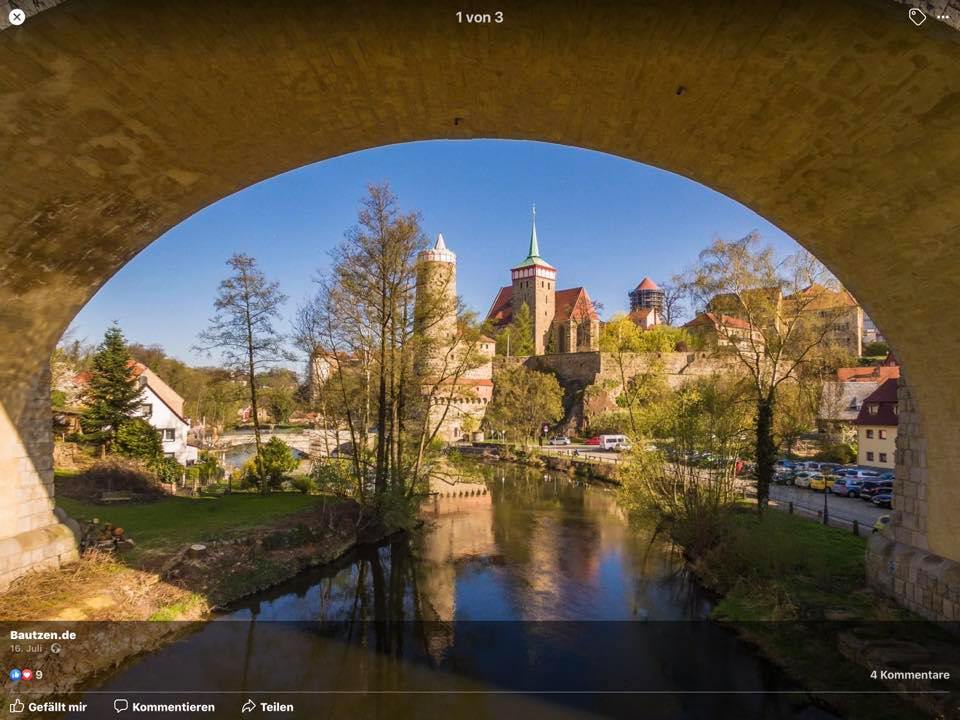The image size is (960, 720).
Task: View the list of 9 reactions
Action: coord(39,675)
